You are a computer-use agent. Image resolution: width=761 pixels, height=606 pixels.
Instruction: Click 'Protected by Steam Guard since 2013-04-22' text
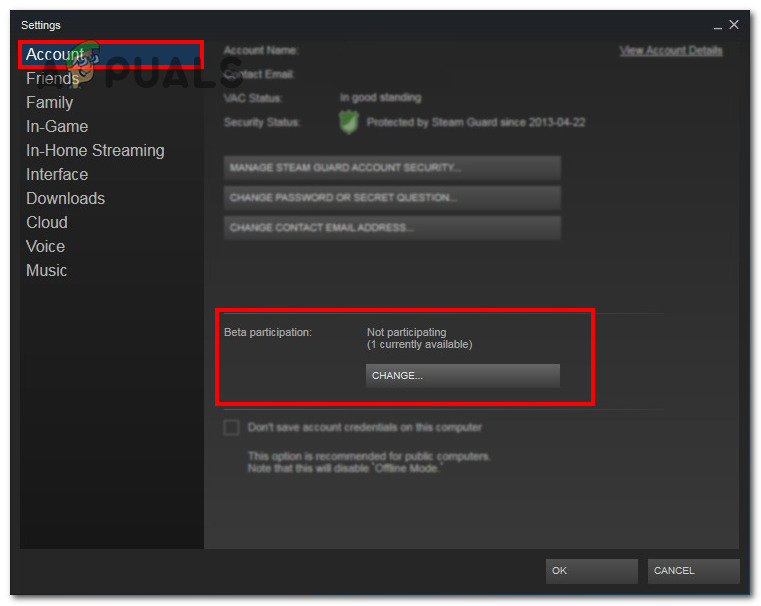[x=476, y=122]
